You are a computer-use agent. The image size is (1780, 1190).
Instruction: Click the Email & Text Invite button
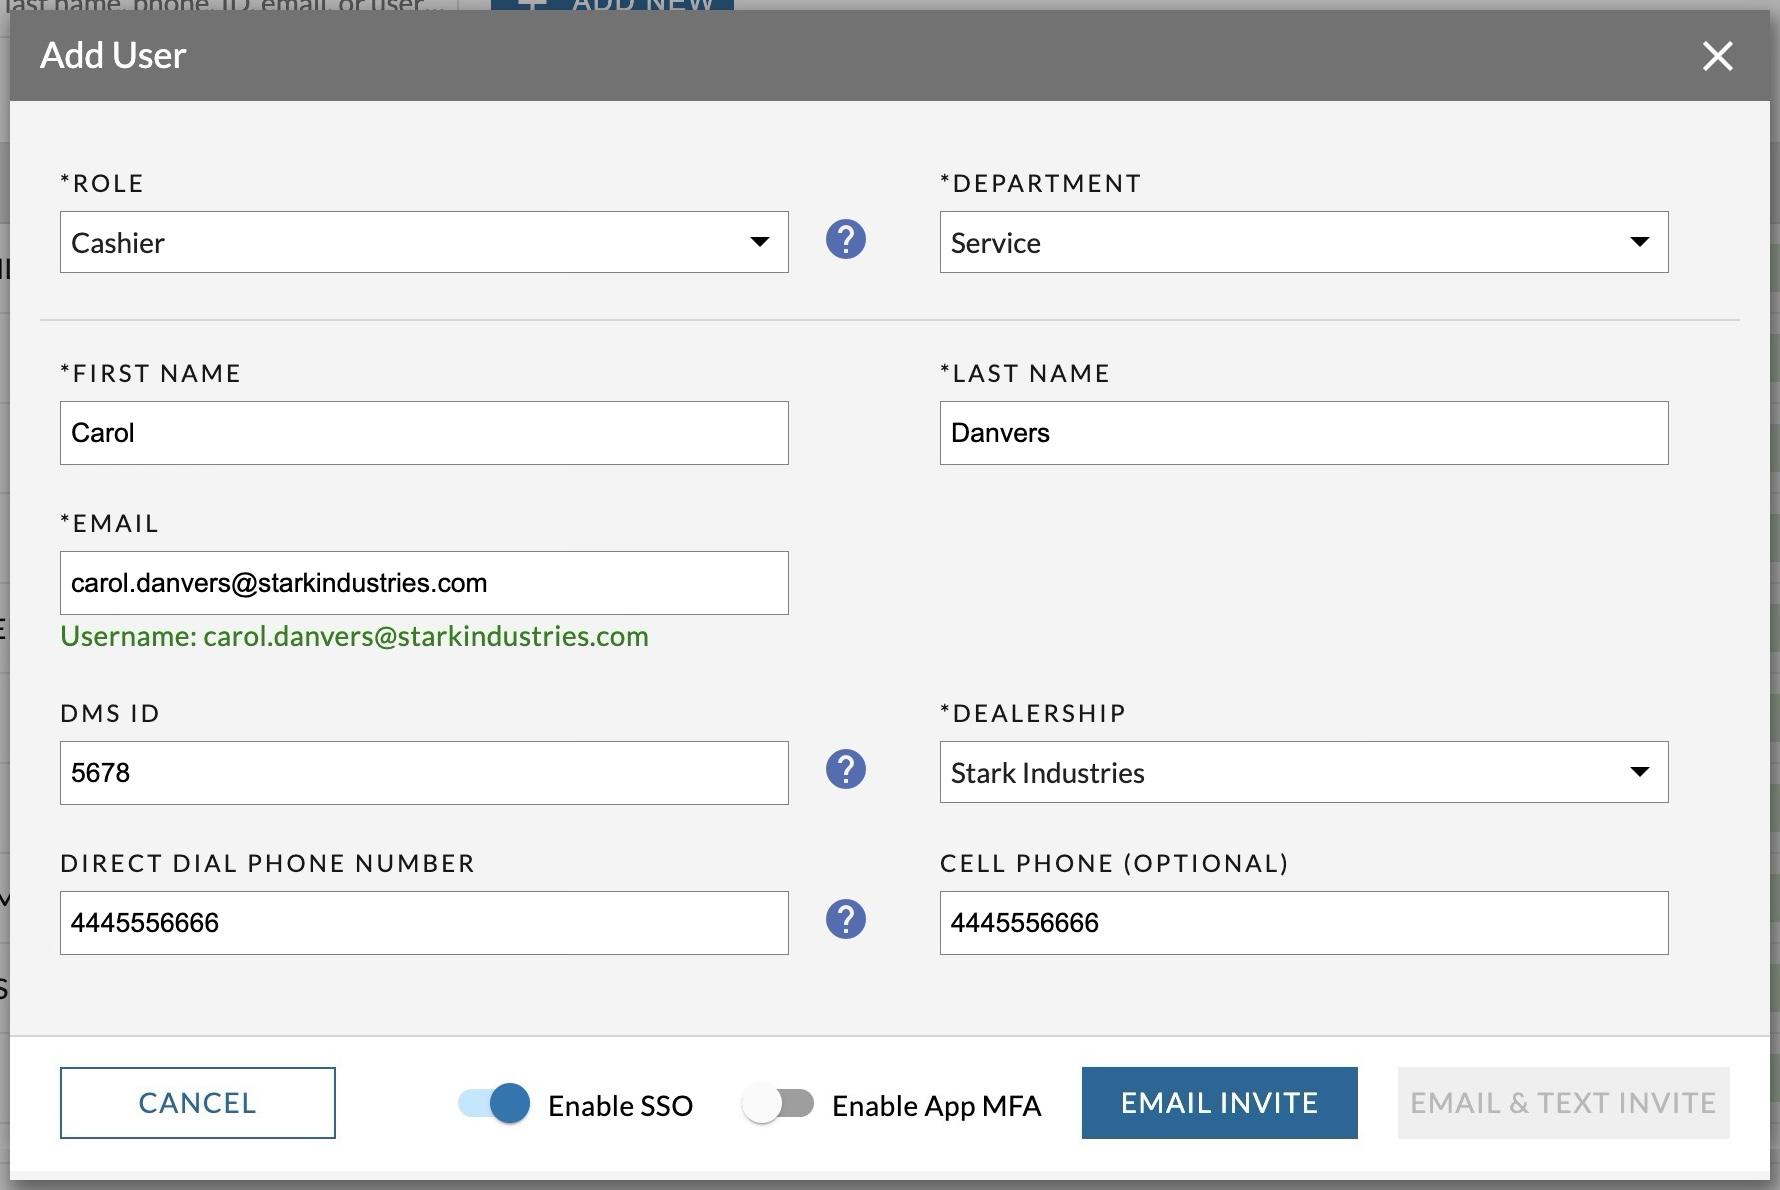1563,1103
